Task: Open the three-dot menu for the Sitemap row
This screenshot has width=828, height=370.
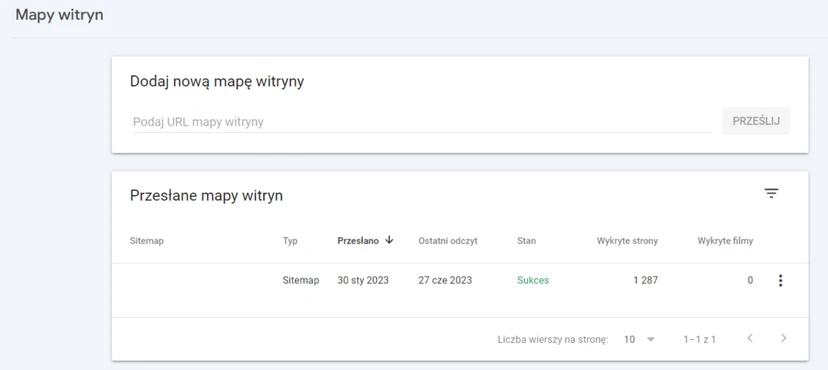Action: coord(780,281)
